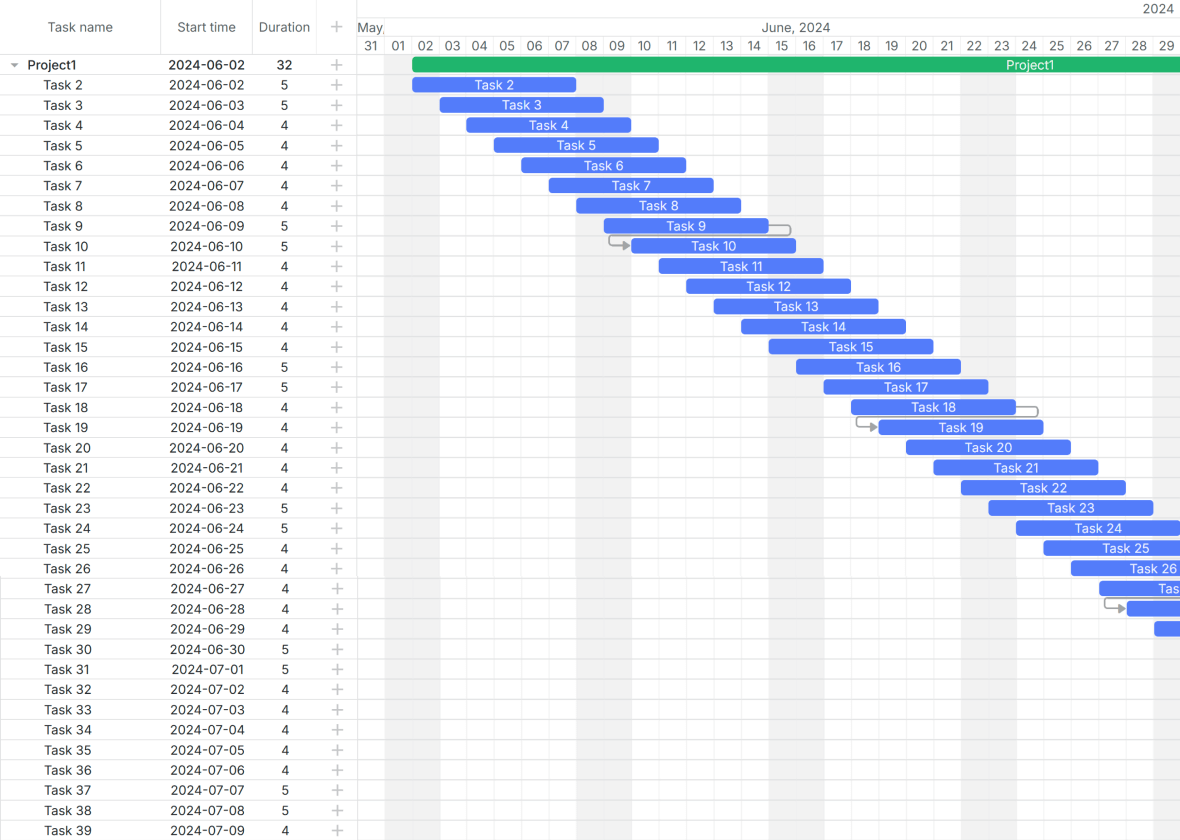
Task: Click the plus icon in Task 5 row
Action: [336, 145]
